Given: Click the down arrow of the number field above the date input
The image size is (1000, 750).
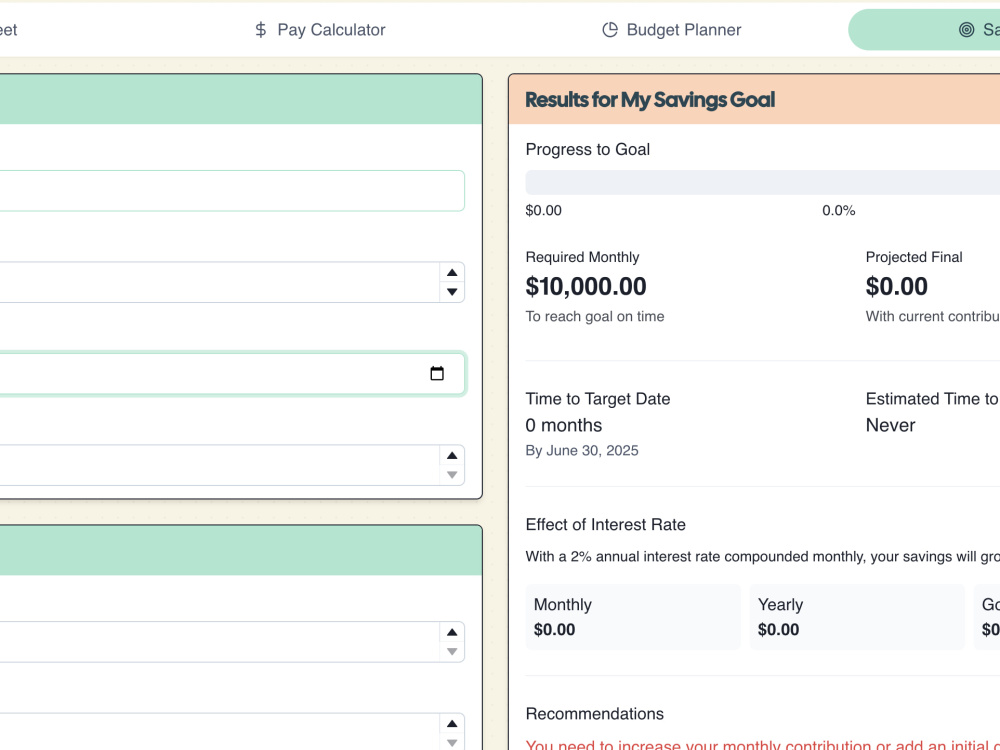Looking at the screenshot, I should tap(452, 292).
